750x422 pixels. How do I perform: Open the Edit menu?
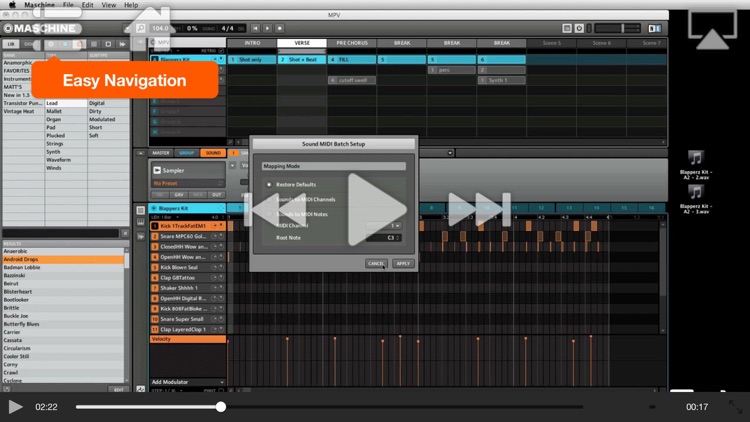click(x=88, y=5)
